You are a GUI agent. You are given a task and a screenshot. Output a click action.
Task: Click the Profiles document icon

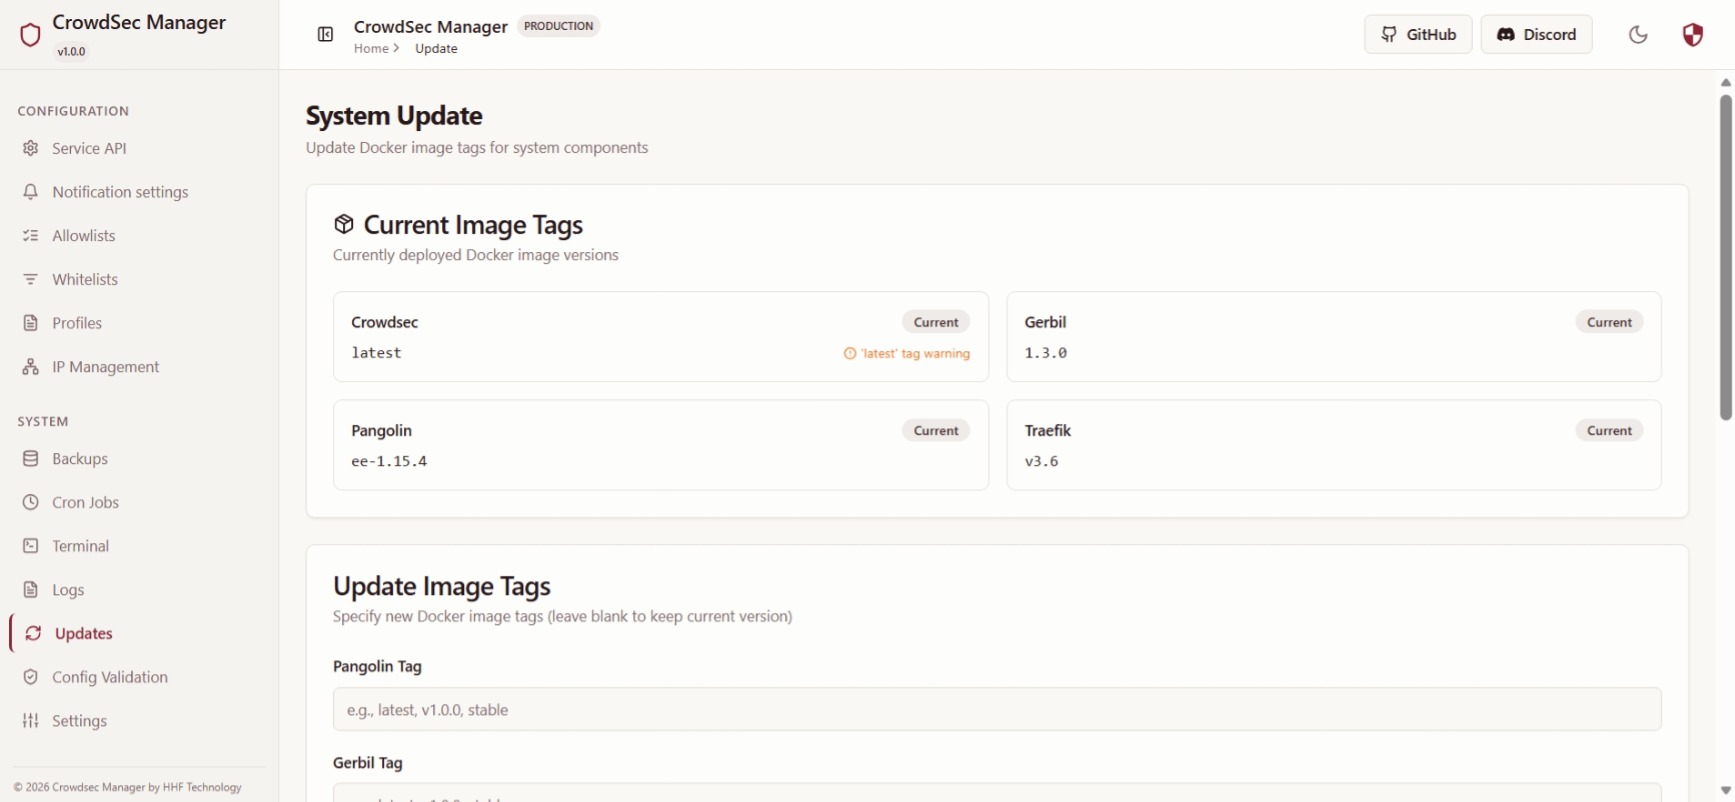31,323
